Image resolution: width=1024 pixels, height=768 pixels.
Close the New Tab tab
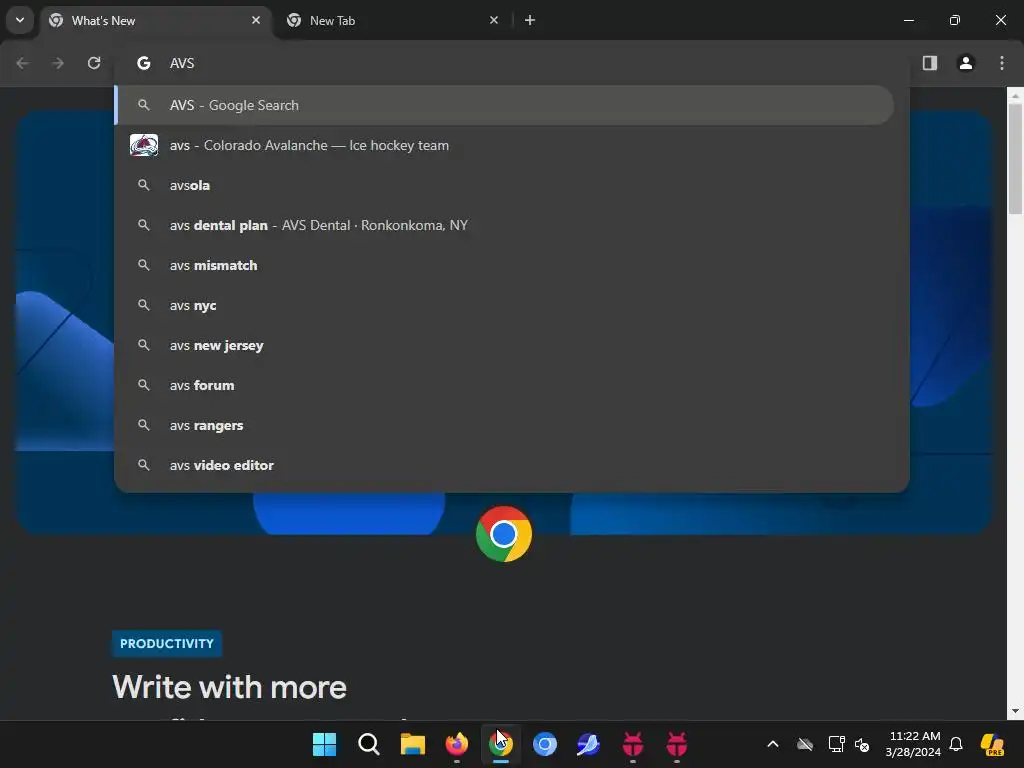coord(494,20)
